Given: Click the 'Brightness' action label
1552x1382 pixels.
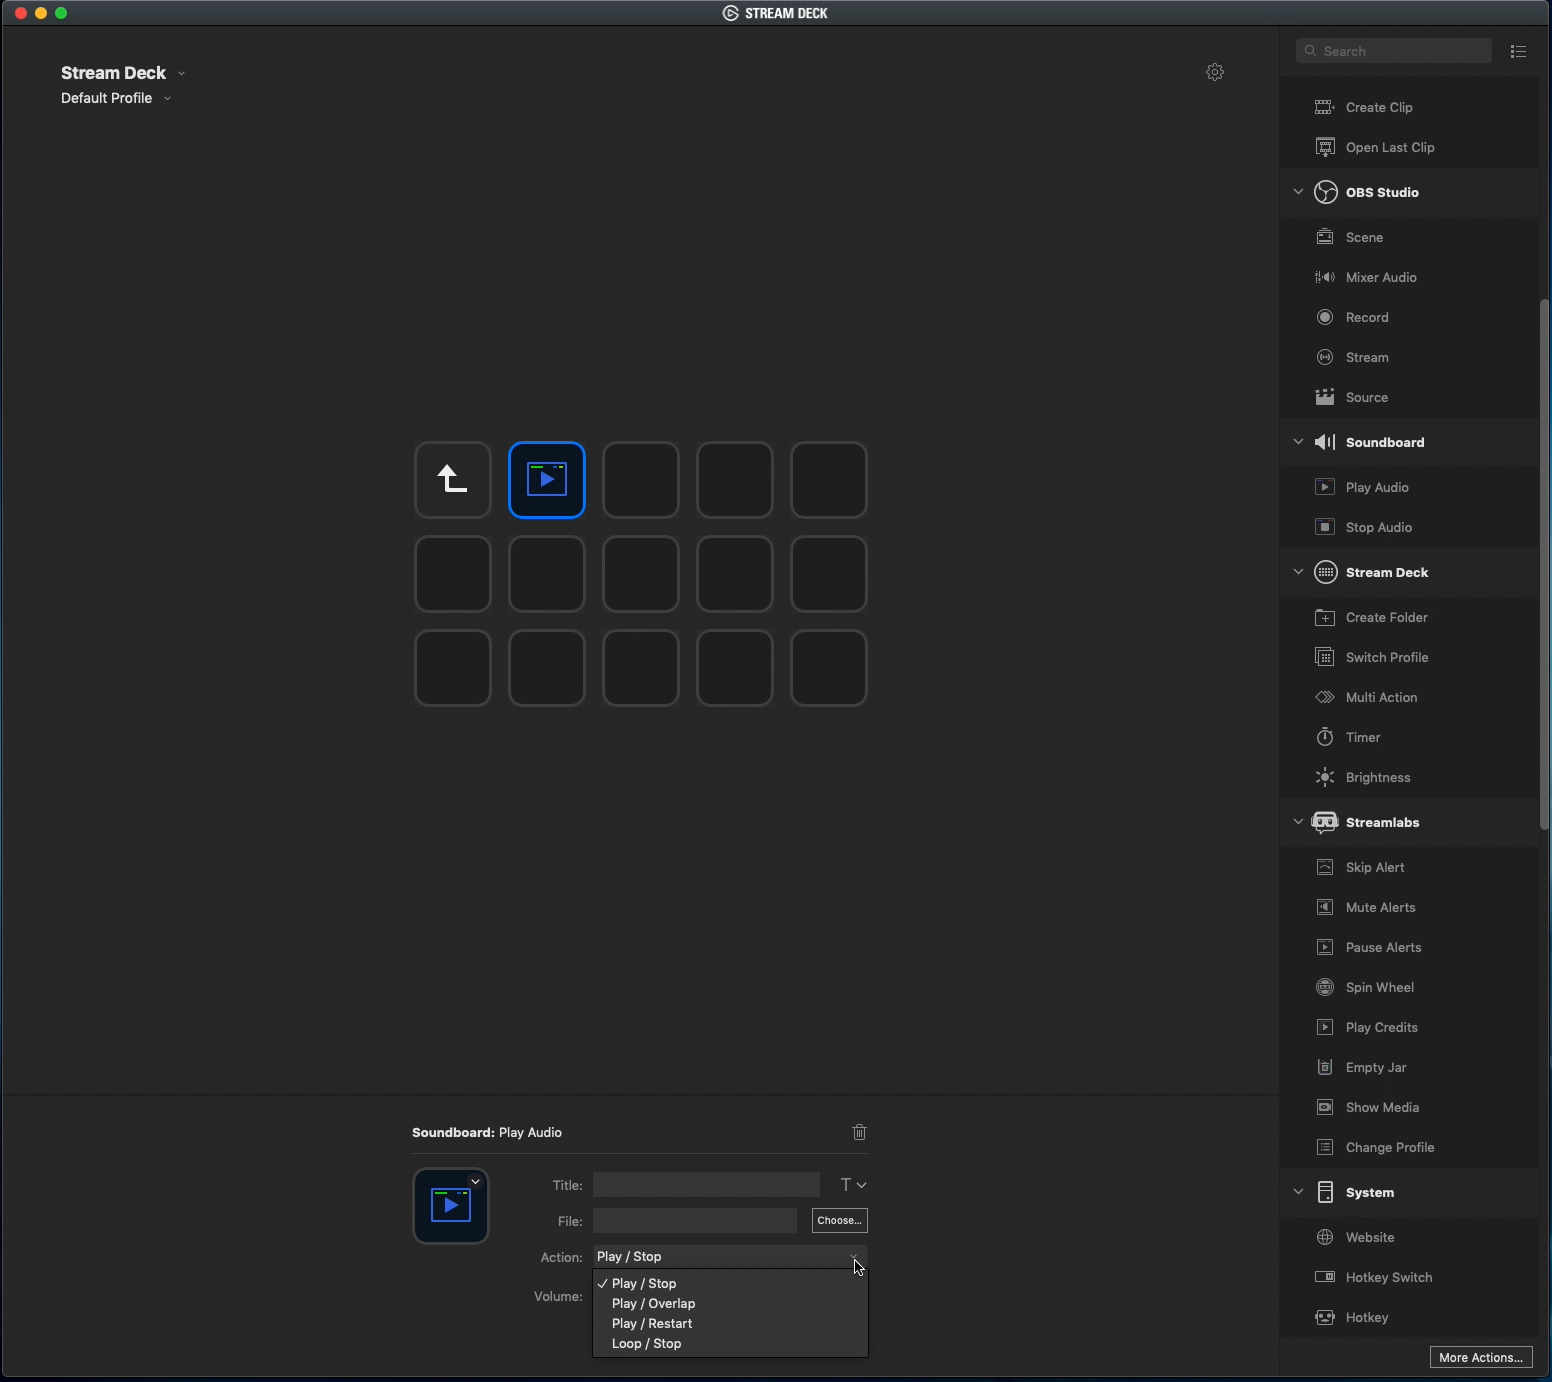Looking at the screenshot, I should [1378, 777].
